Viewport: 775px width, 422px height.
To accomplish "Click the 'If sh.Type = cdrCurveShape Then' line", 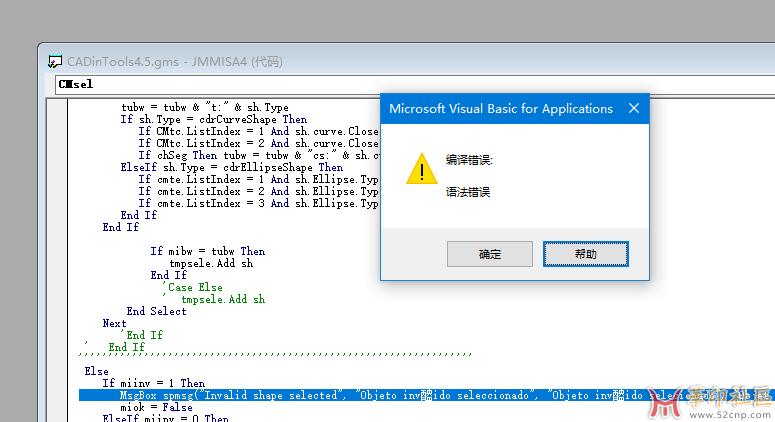I will click(214, 120).
